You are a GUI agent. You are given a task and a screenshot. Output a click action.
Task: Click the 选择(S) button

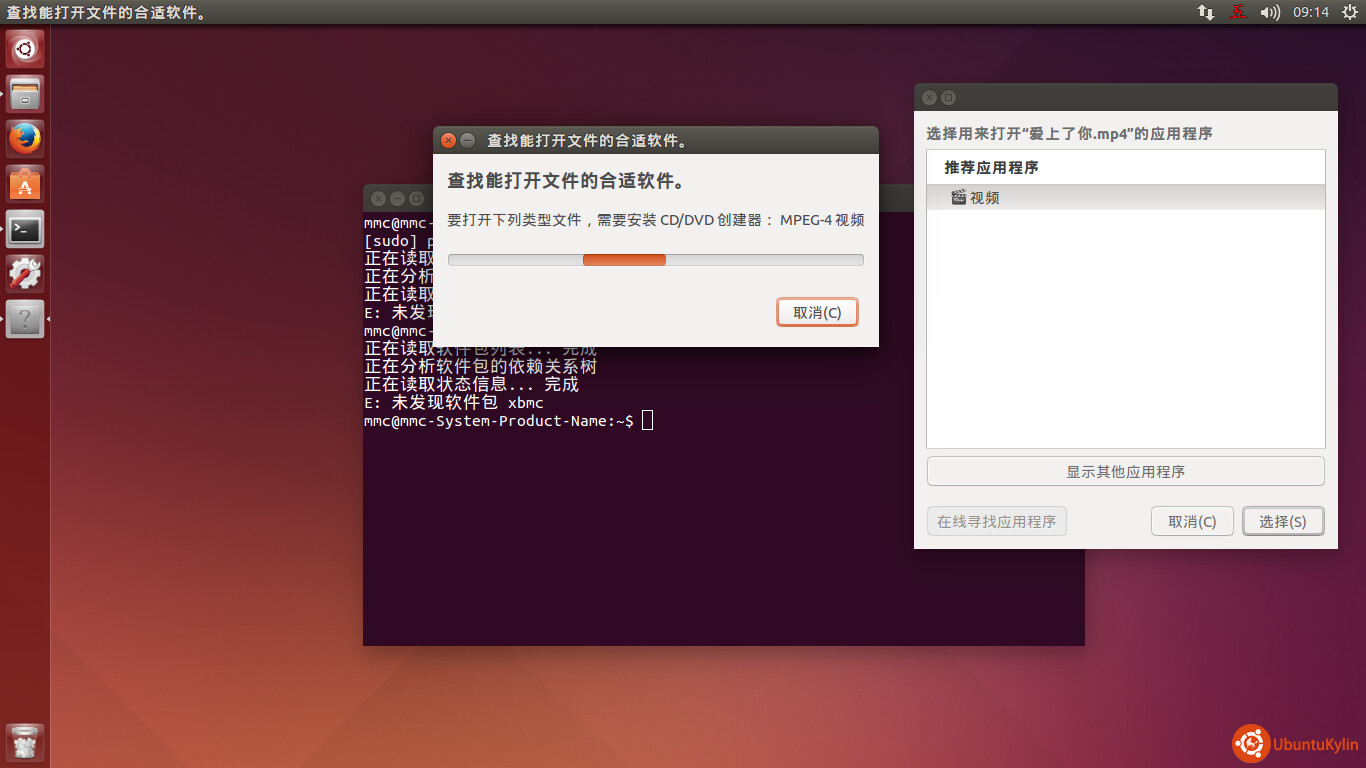(x=1282, y=521)
